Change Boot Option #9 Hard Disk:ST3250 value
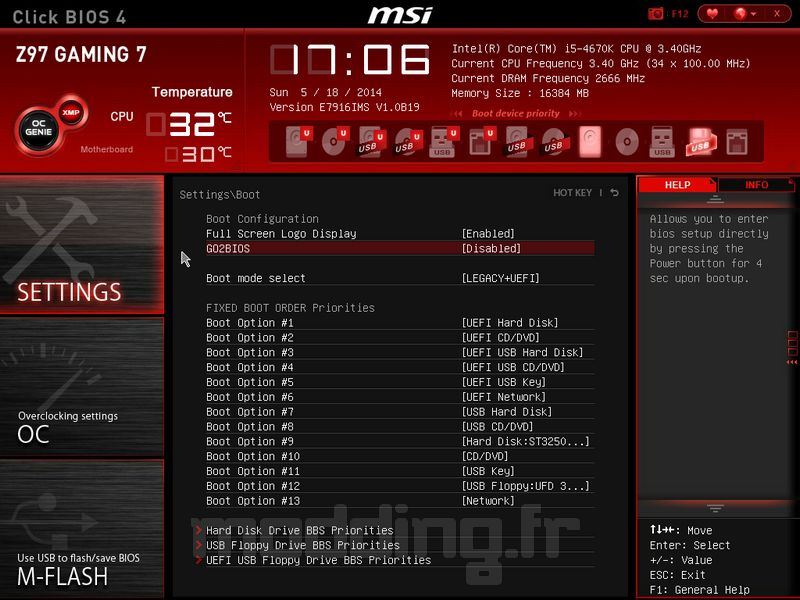Viewport: 800px width, 600px height. [526, 441]
